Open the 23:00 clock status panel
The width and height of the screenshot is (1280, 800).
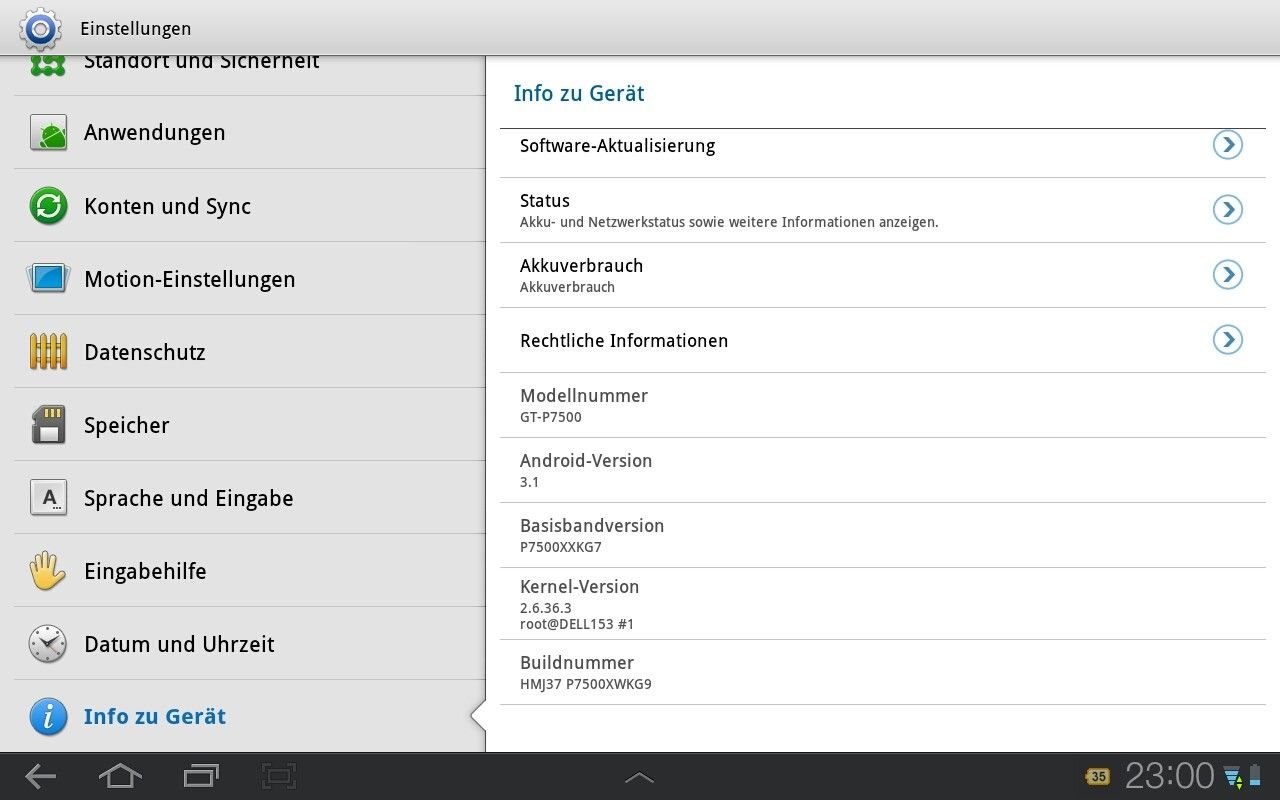click(x=1169, y=776)
